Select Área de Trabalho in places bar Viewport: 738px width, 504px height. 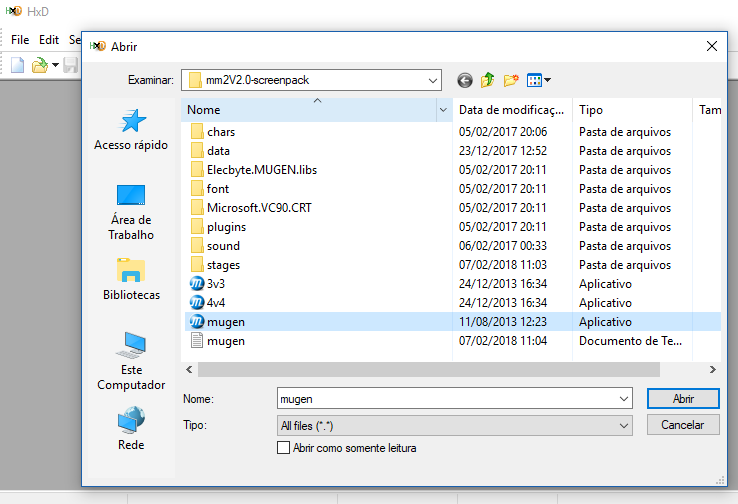[131, 213]
